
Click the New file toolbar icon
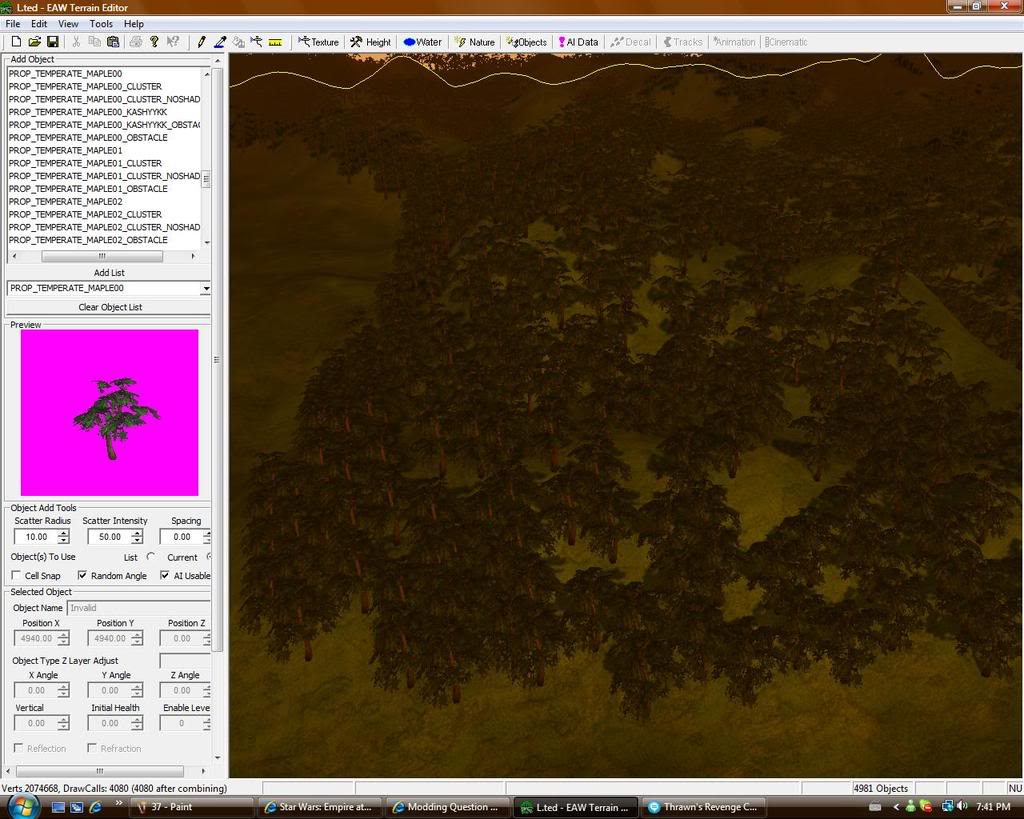click(16, 42)
